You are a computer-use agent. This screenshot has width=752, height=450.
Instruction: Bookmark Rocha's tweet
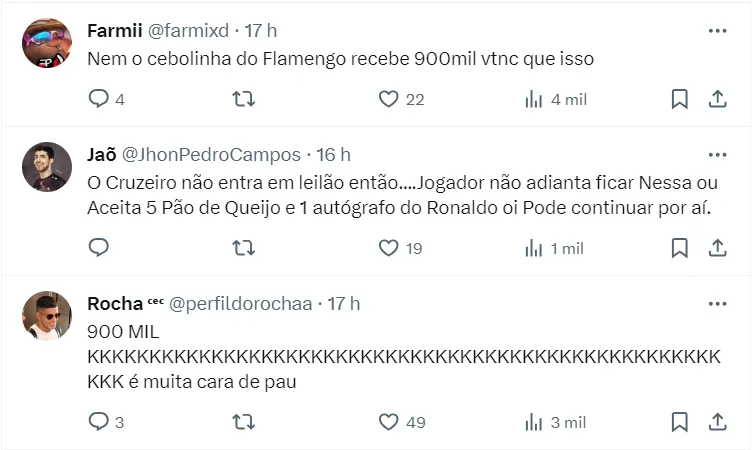679,422
